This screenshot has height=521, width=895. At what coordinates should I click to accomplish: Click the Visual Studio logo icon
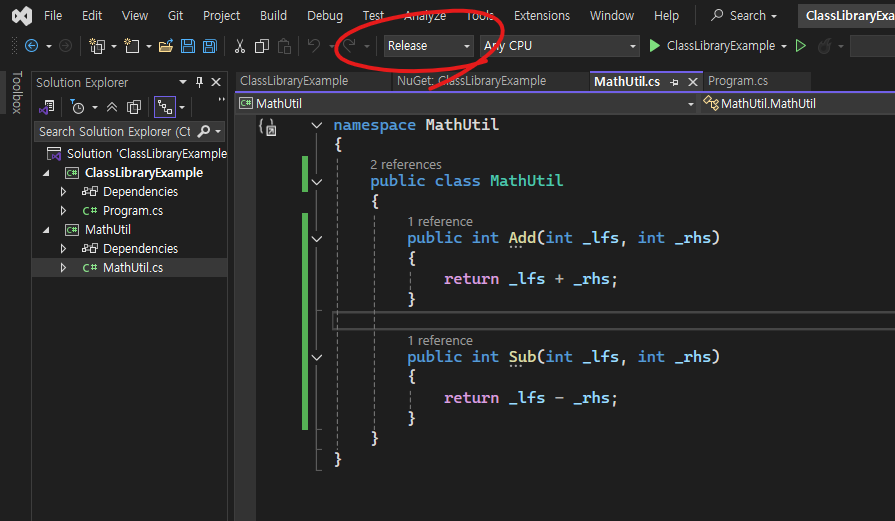[x=22, y=15]
